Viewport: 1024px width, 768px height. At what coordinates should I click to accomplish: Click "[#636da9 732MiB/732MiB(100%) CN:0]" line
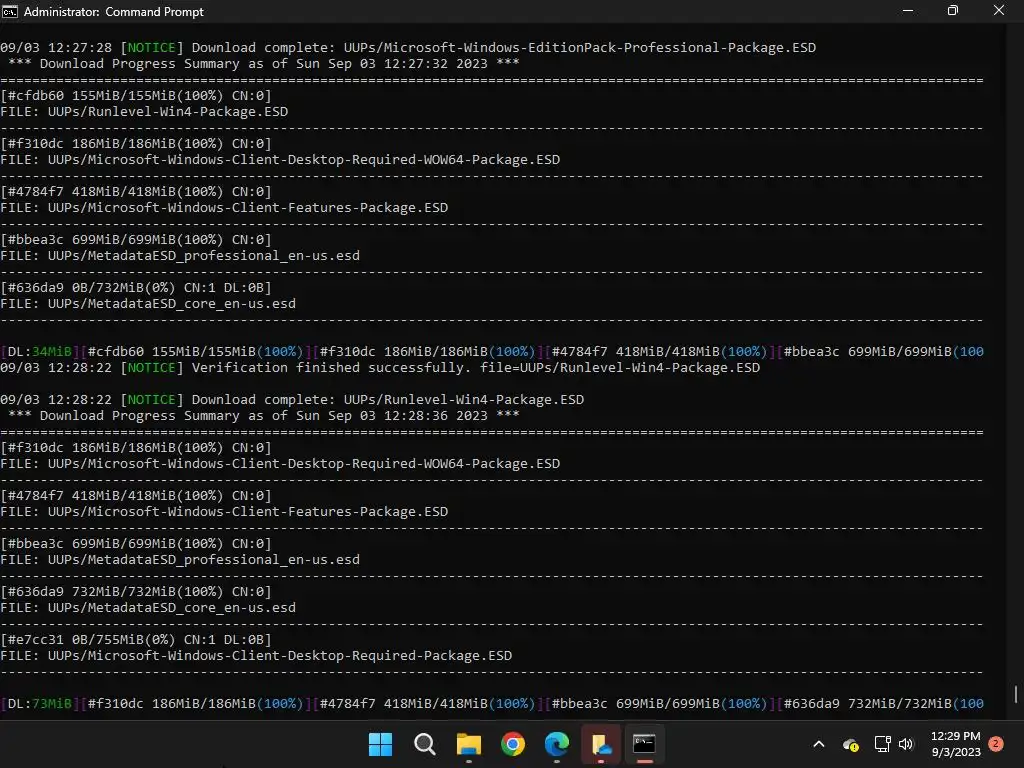tap(136, 592)
